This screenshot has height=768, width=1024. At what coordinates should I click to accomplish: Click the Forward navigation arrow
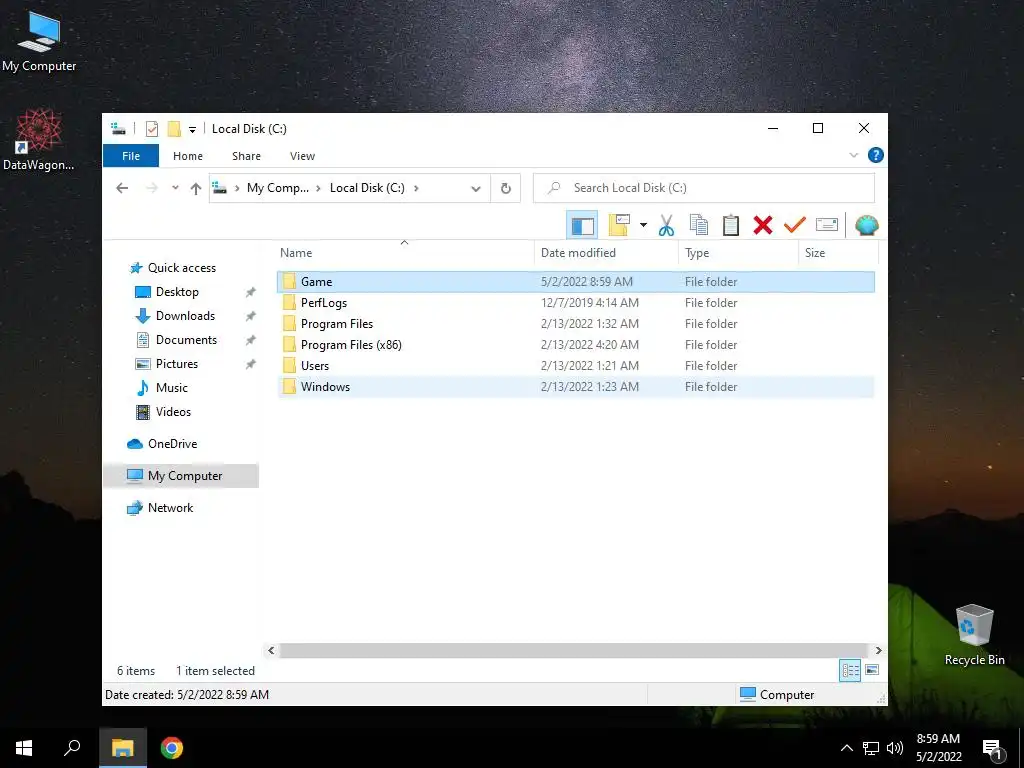(152, 188)
